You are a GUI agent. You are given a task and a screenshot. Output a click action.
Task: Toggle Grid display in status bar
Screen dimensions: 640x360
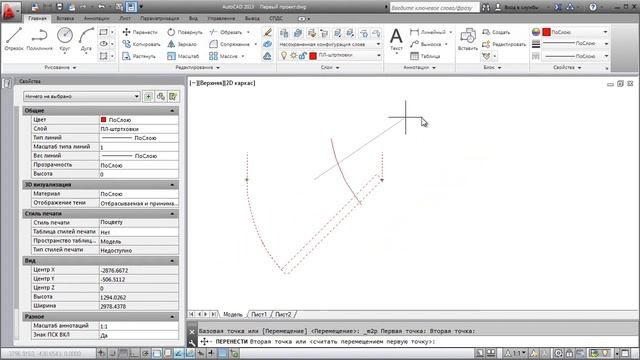click(123, 353)
